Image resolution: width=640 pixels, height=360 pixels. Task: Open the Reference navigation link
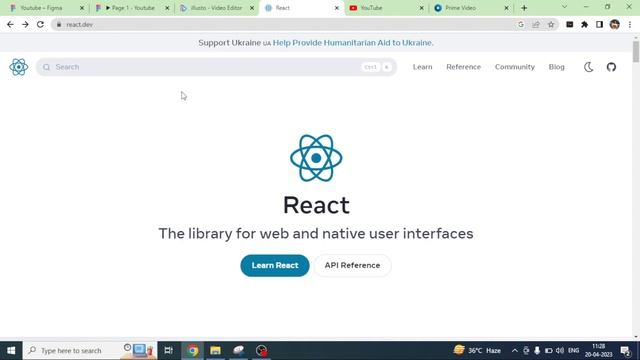point(463,67)
